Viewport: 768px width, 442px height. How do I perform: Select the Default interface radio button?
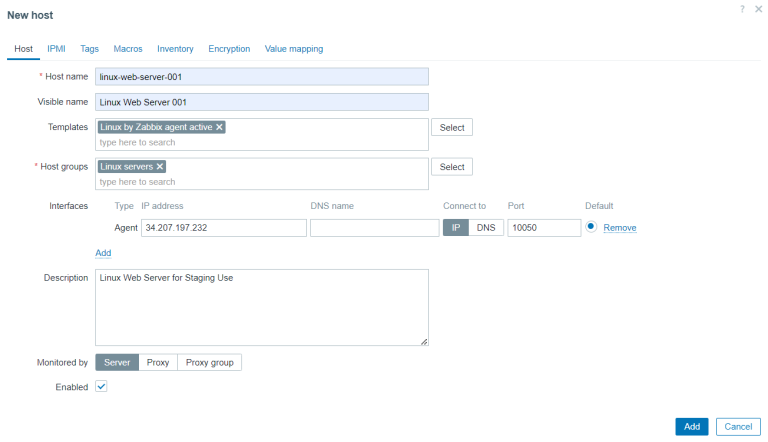point(591,227)
